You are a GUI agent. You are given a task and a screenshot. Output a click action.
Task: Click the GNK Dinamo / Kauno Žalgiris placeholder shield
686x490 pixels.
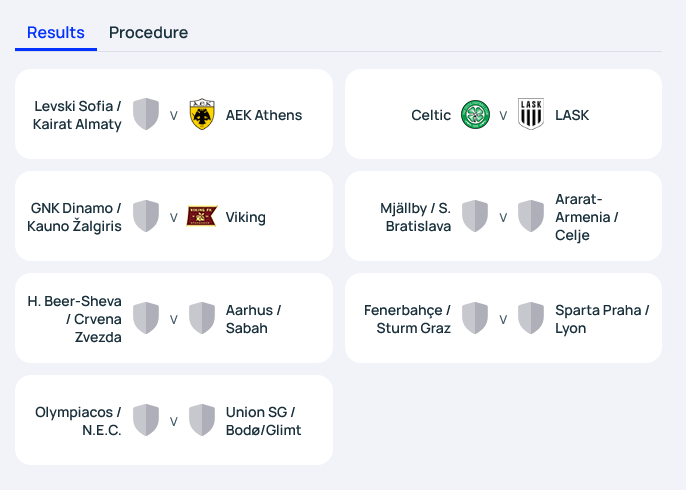pos(146,216)
